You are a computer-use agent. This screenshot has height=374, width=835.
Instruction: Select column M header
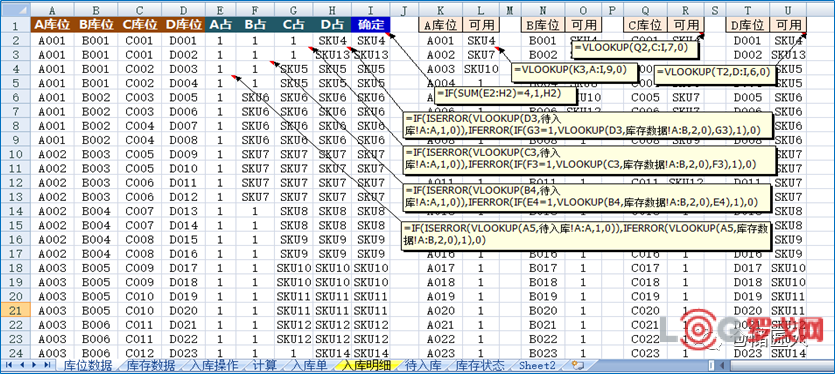510,10
